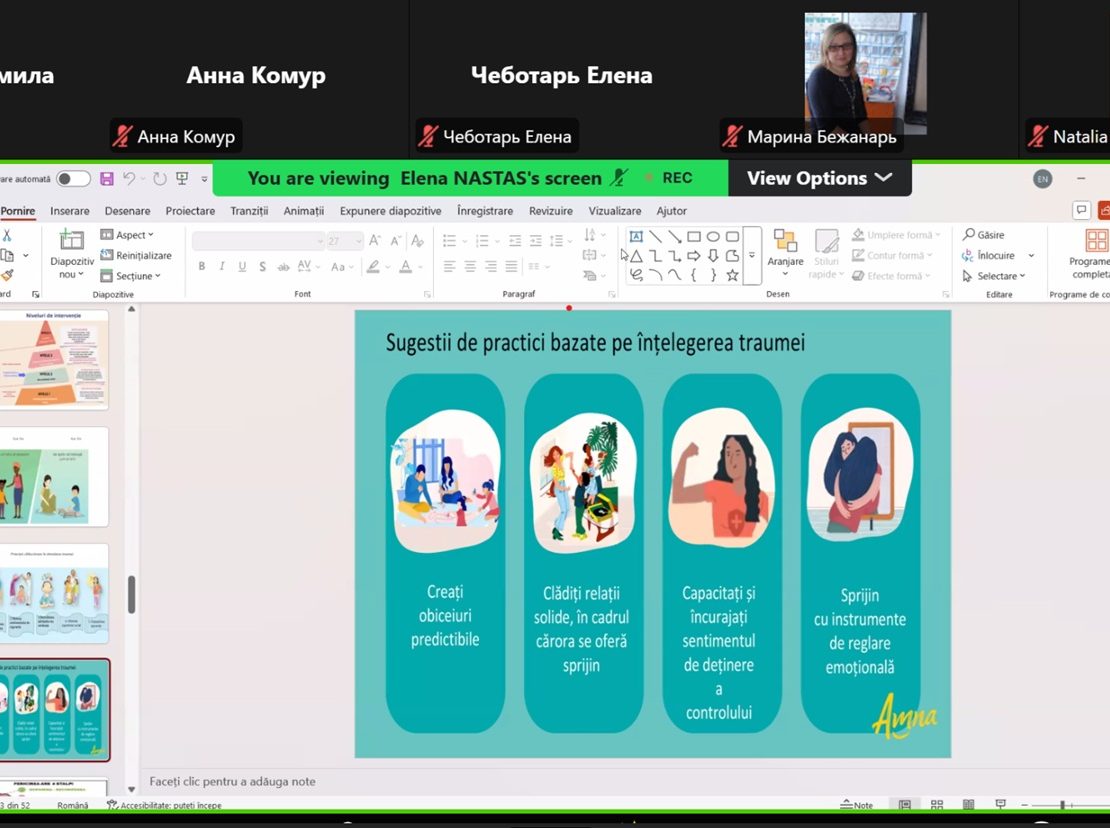Pick the oval shape from shapes gallery
1110x828 pixels.
point(713,237)
